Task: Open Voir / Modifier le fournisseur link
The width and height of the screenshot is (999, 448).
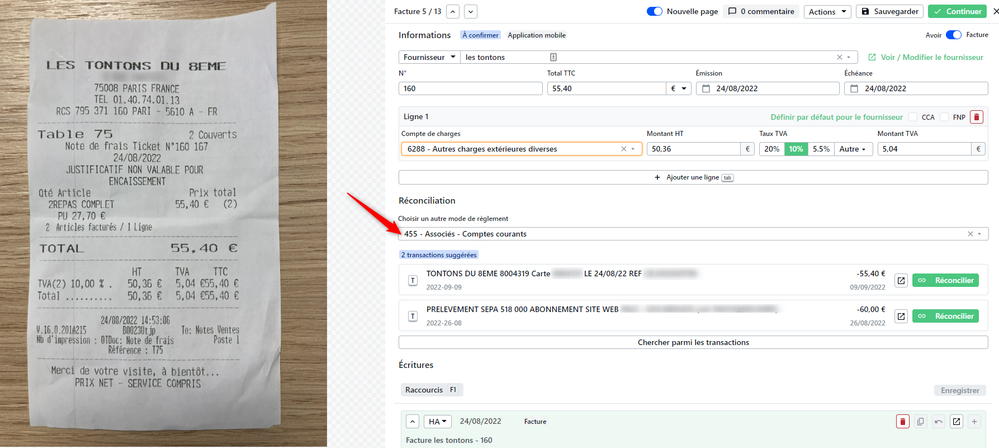Action: (x=925, y=58)
